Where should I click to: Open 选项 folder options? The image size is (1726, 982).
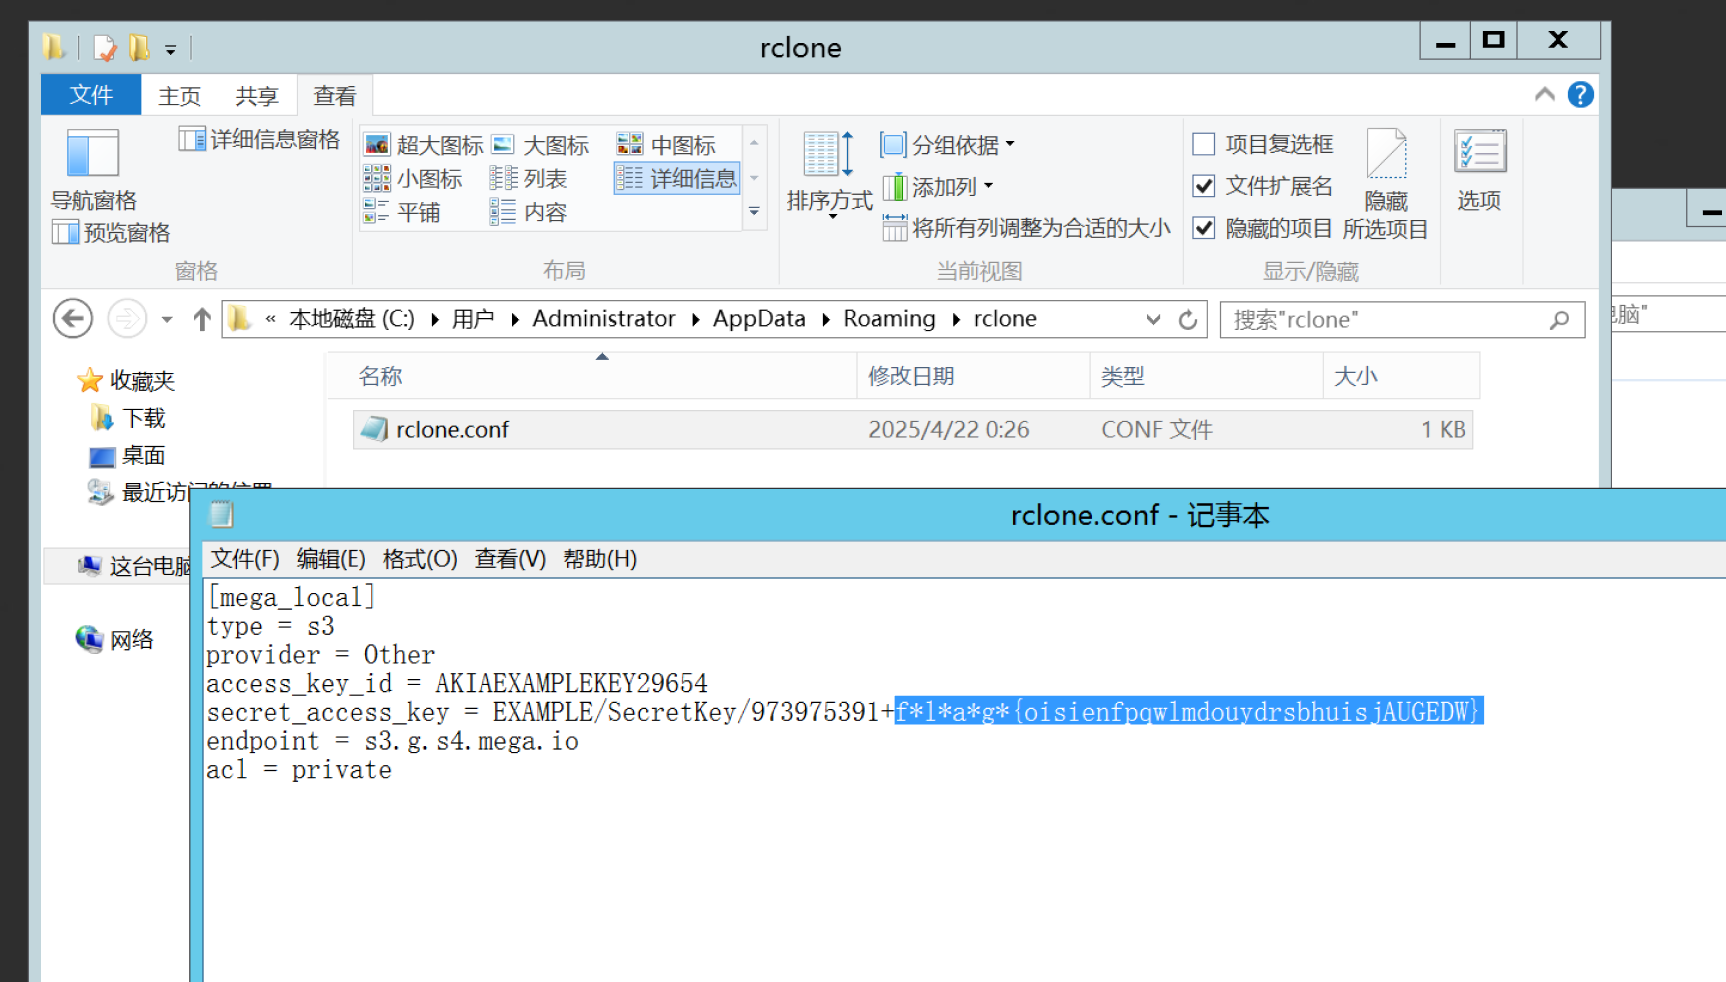[1479, 175]
